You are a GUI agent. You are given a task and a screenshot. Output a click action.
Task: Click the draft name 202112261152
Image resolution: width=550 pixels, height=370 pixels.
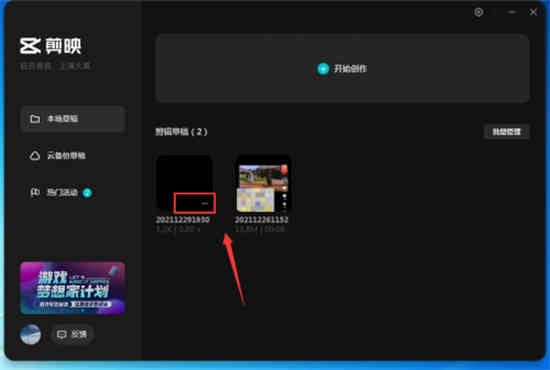coord(261,220)
